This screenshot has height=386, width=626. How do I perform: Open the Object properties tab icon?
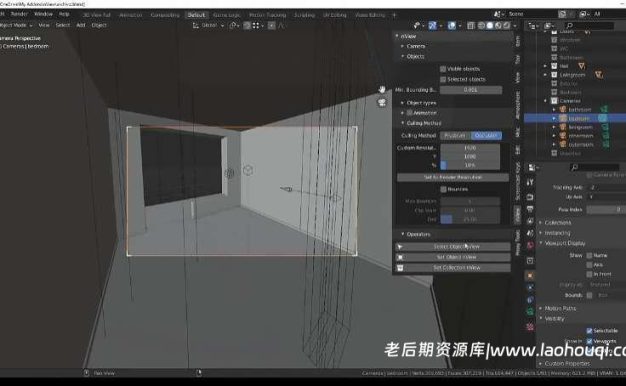point(530,275)
